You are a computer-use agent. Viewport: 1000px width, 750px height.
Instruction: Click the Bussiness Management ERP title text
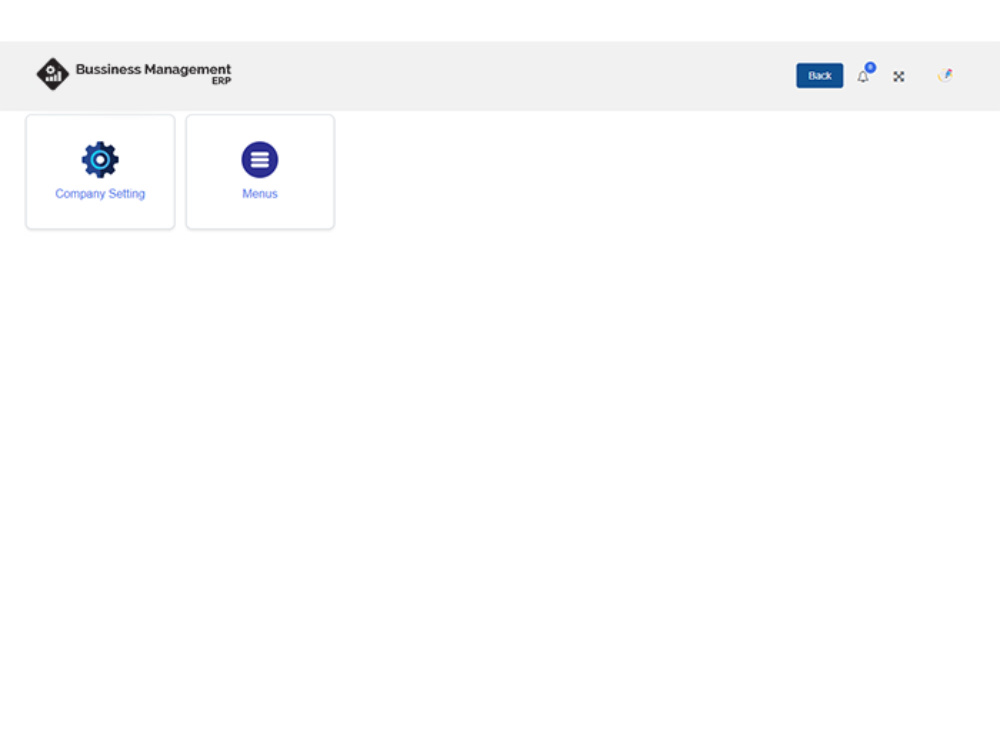[153, 73]
